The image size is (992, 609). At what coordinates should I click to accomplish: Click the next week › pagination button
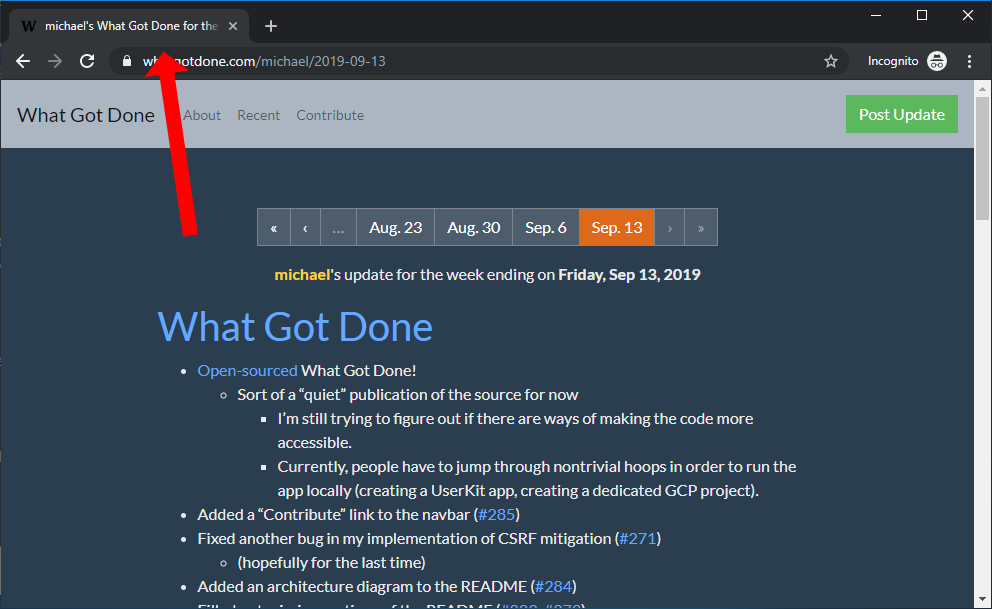[669, 227]
